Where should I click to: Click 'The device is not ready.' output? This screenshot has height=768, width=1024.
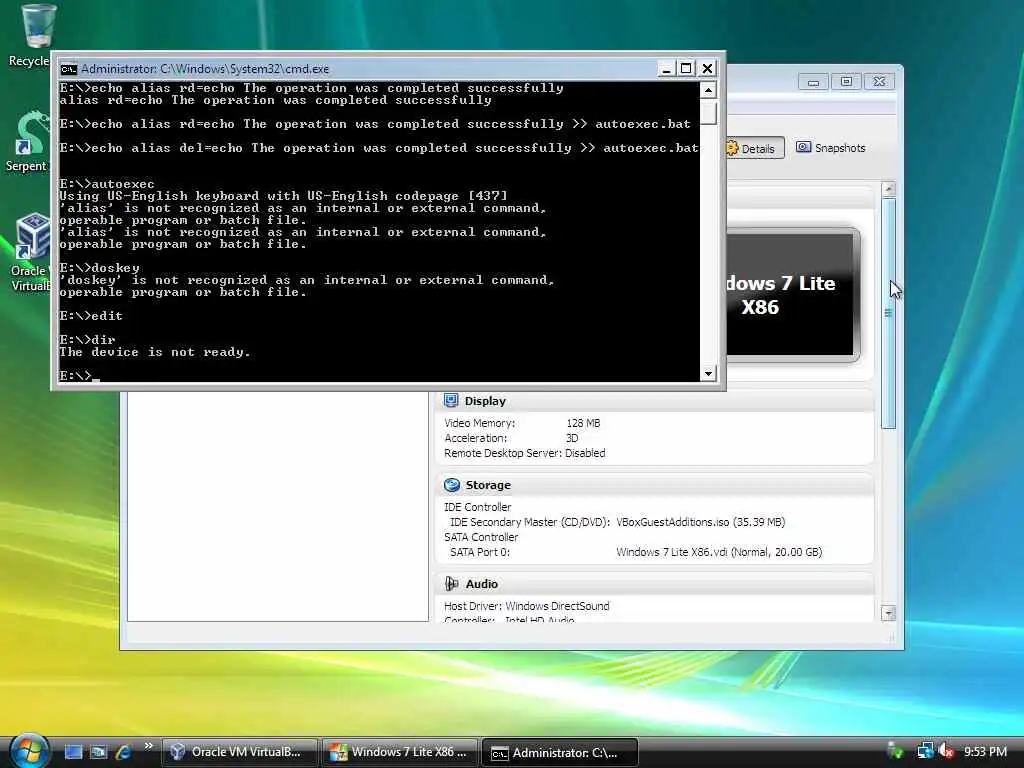155,352
